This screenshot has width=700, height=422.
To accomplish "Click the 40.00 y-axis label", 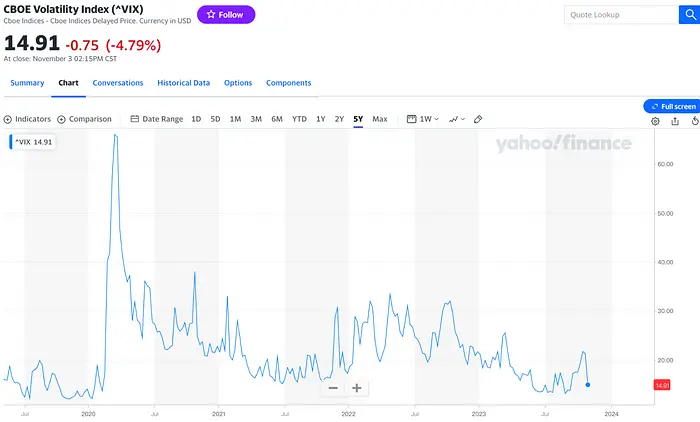I will pyautogui.click(x=665, y=262).
